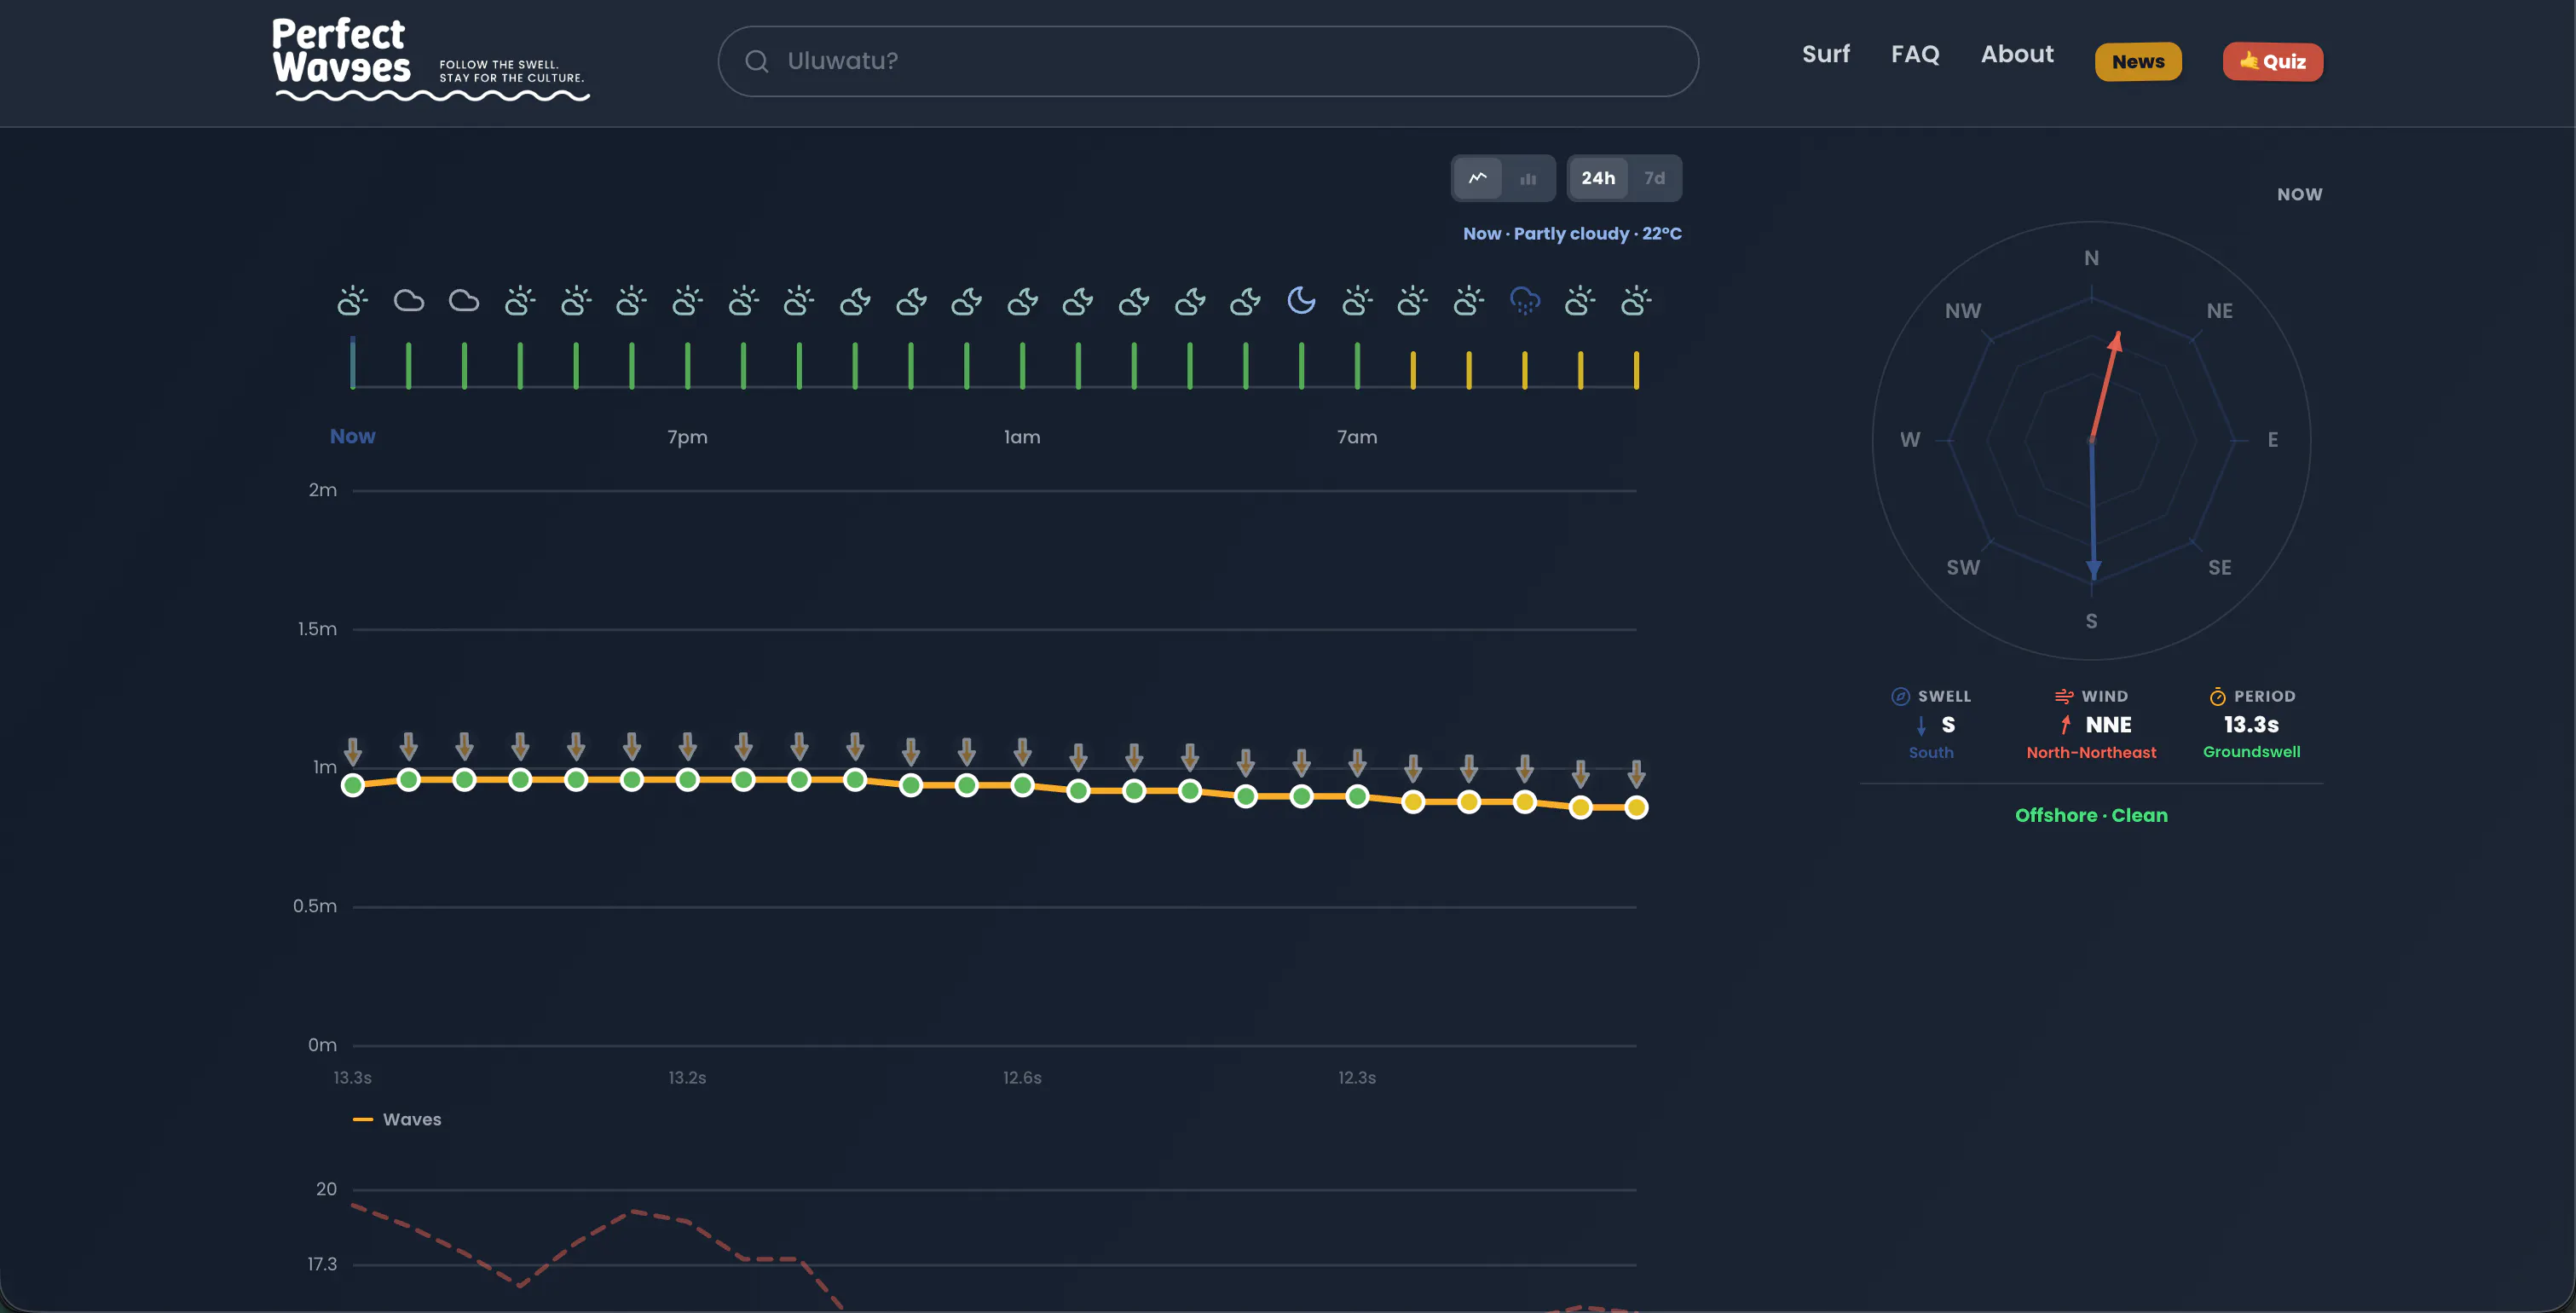Click the red arrow beside NNE

[x=2066, y=724]
